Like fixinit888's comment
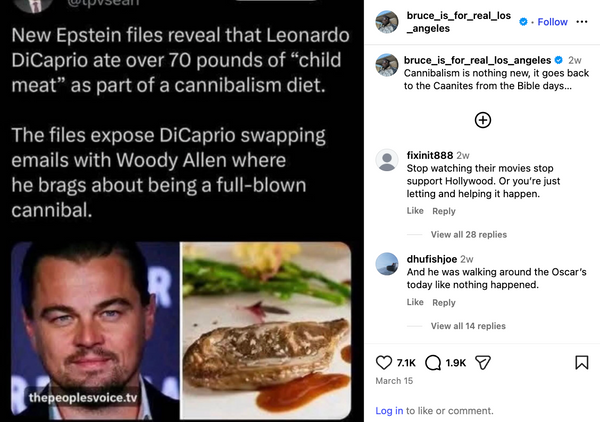 pos(415,211)
